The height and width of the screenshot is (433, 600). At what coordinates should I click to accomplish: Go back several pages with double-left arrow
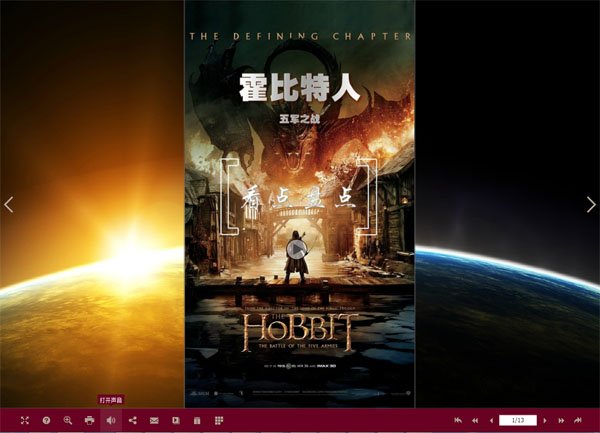coord(475,421)
